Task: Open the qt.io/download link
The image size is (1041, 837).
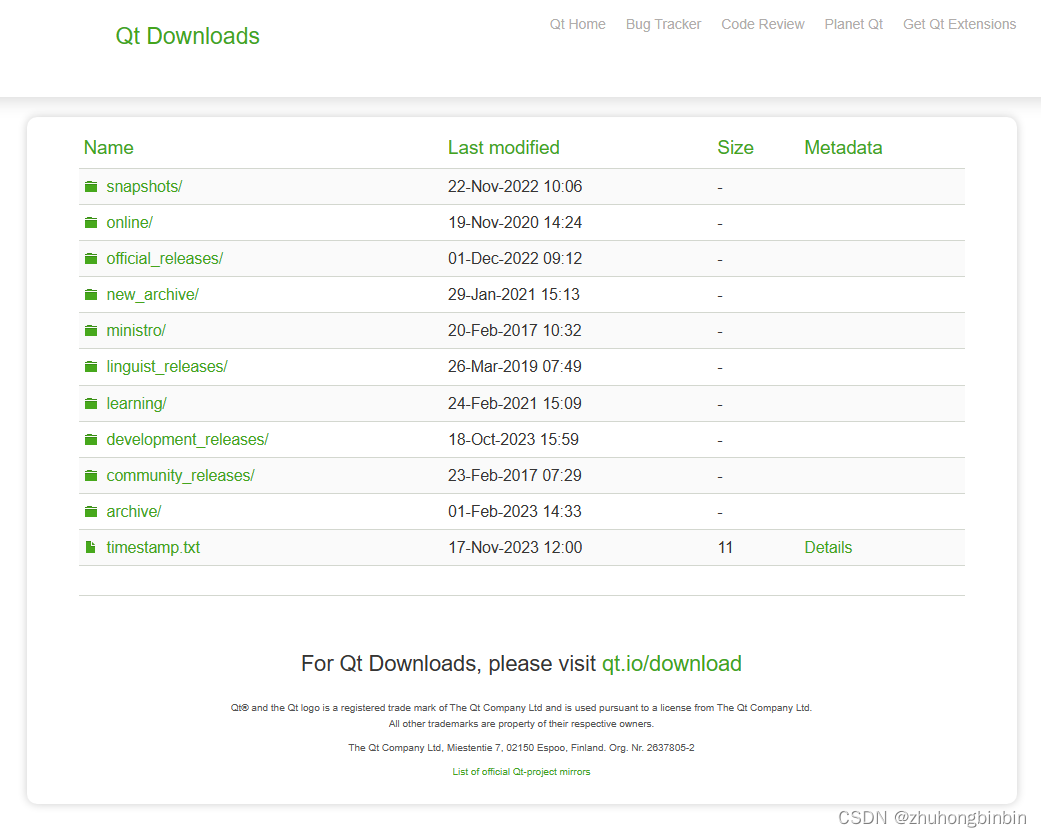Action: [672, 663]
